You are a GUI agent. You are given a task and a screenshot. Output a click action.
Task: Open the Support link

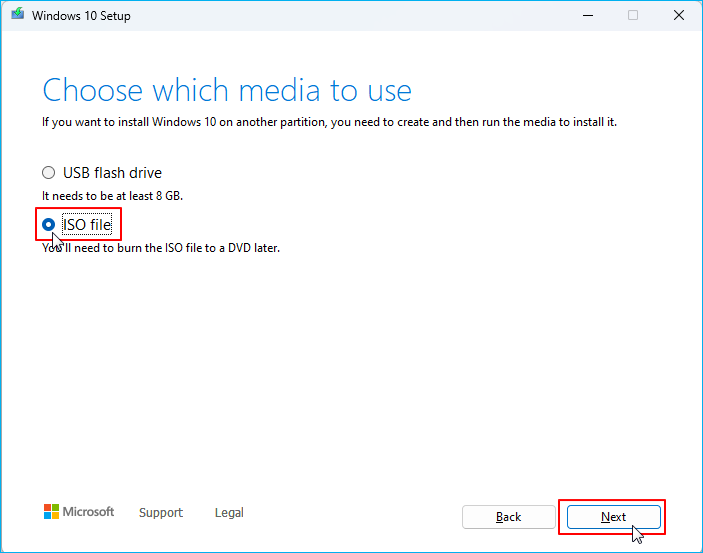coord(161,513)
